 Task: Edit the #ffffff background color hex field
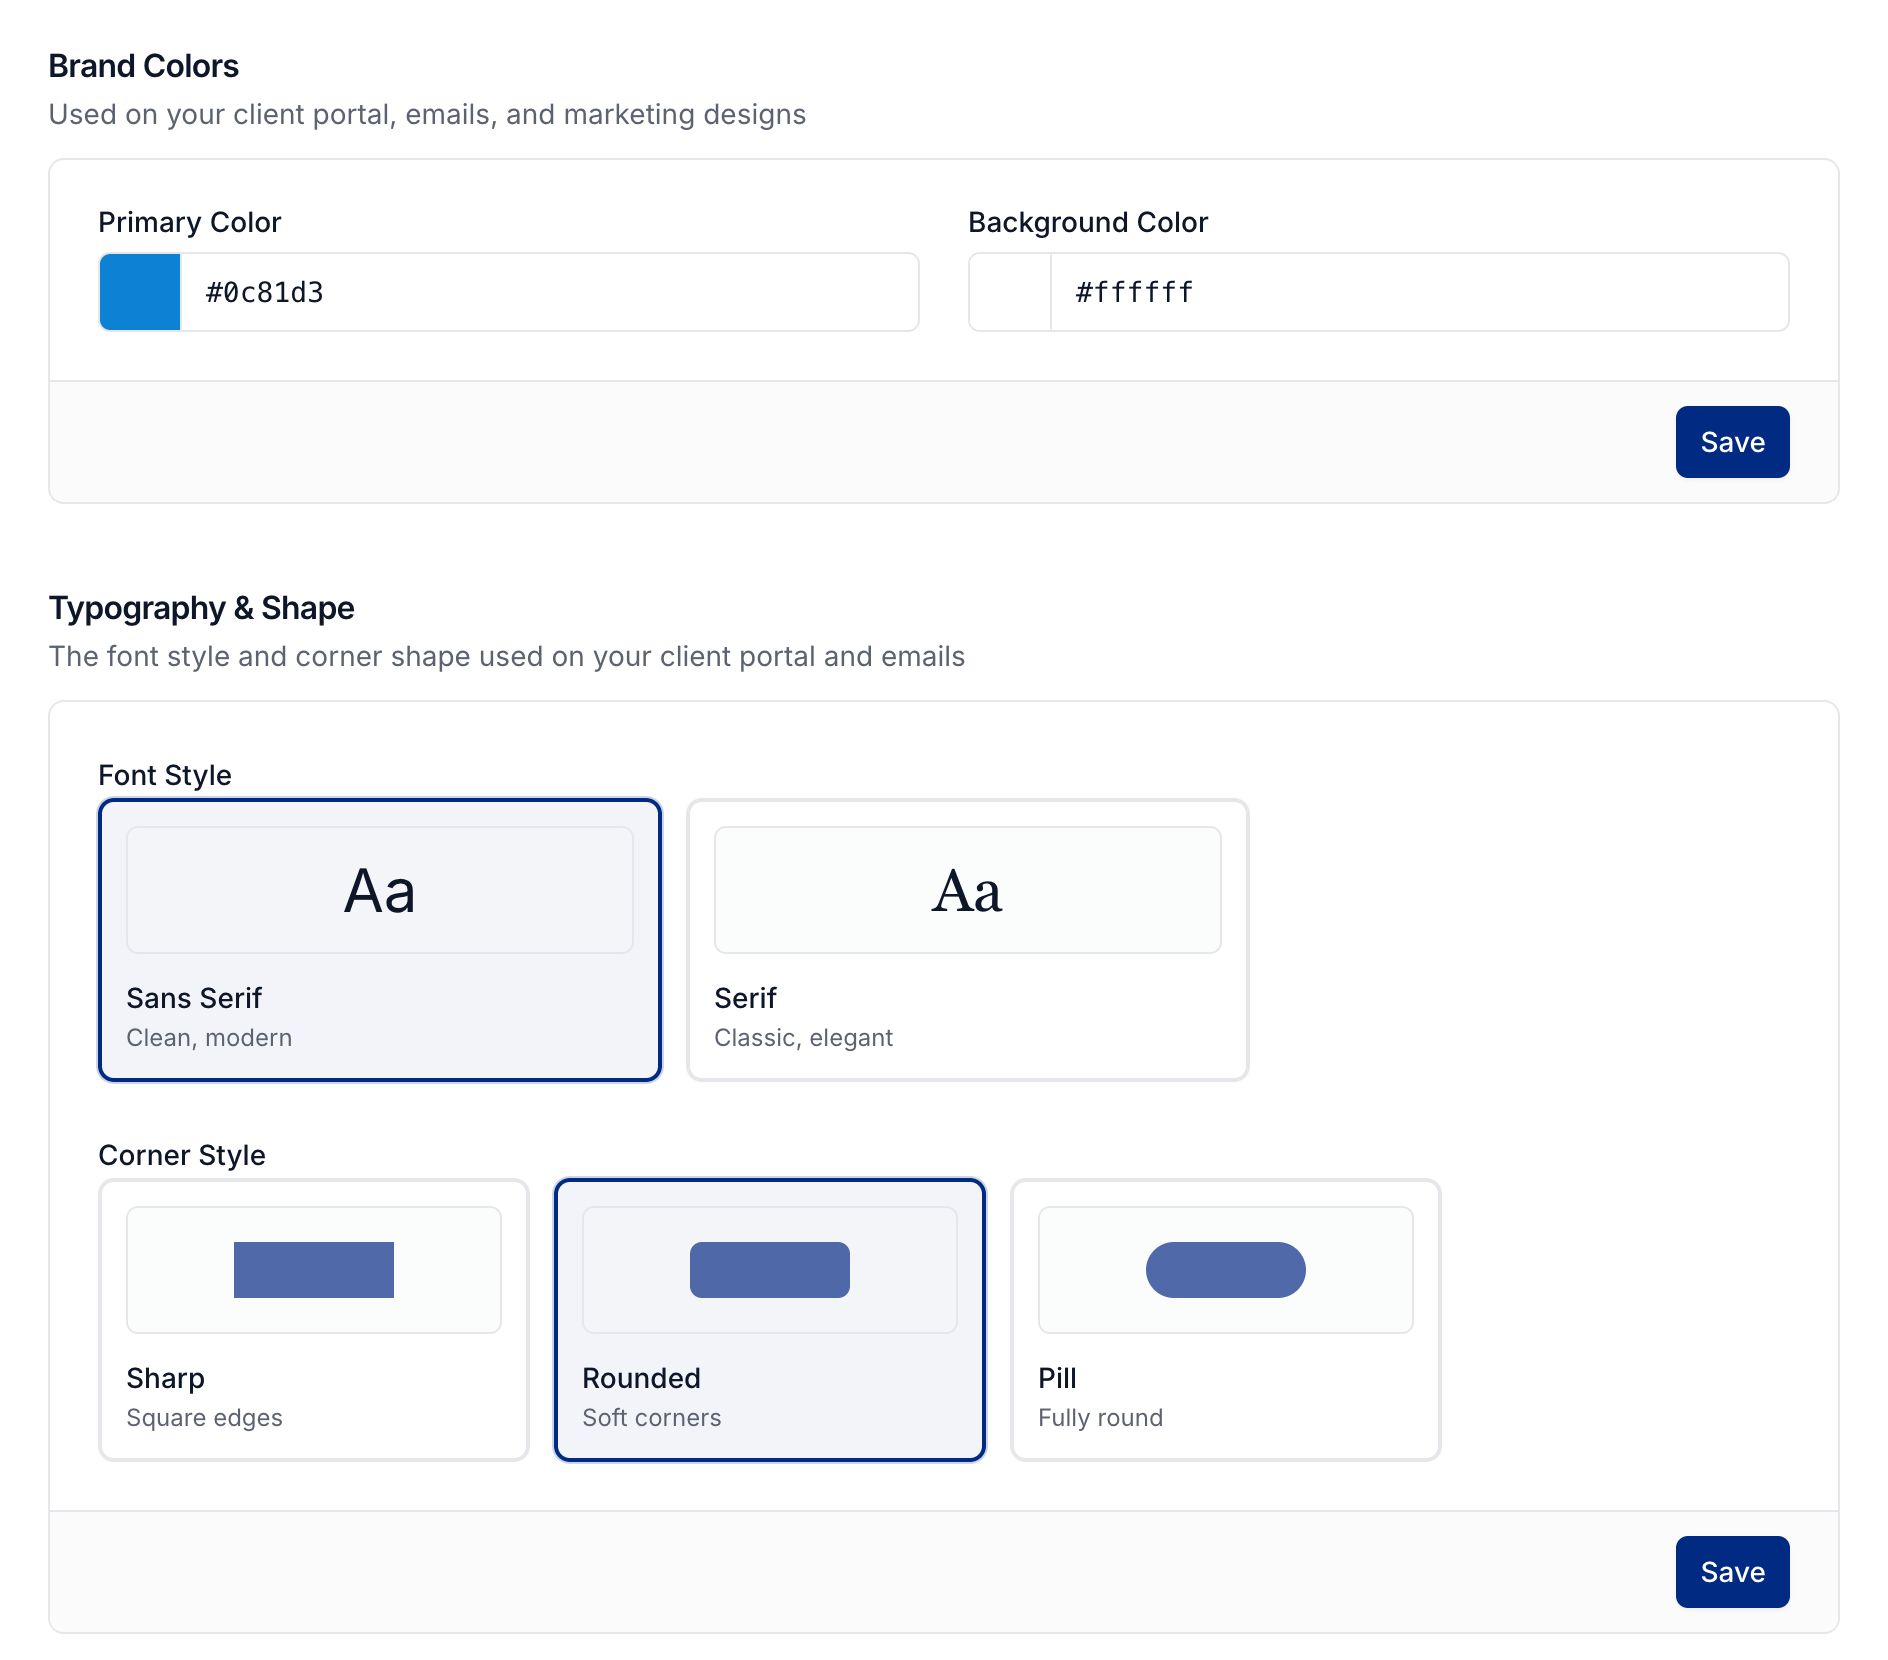(1419, 292)
